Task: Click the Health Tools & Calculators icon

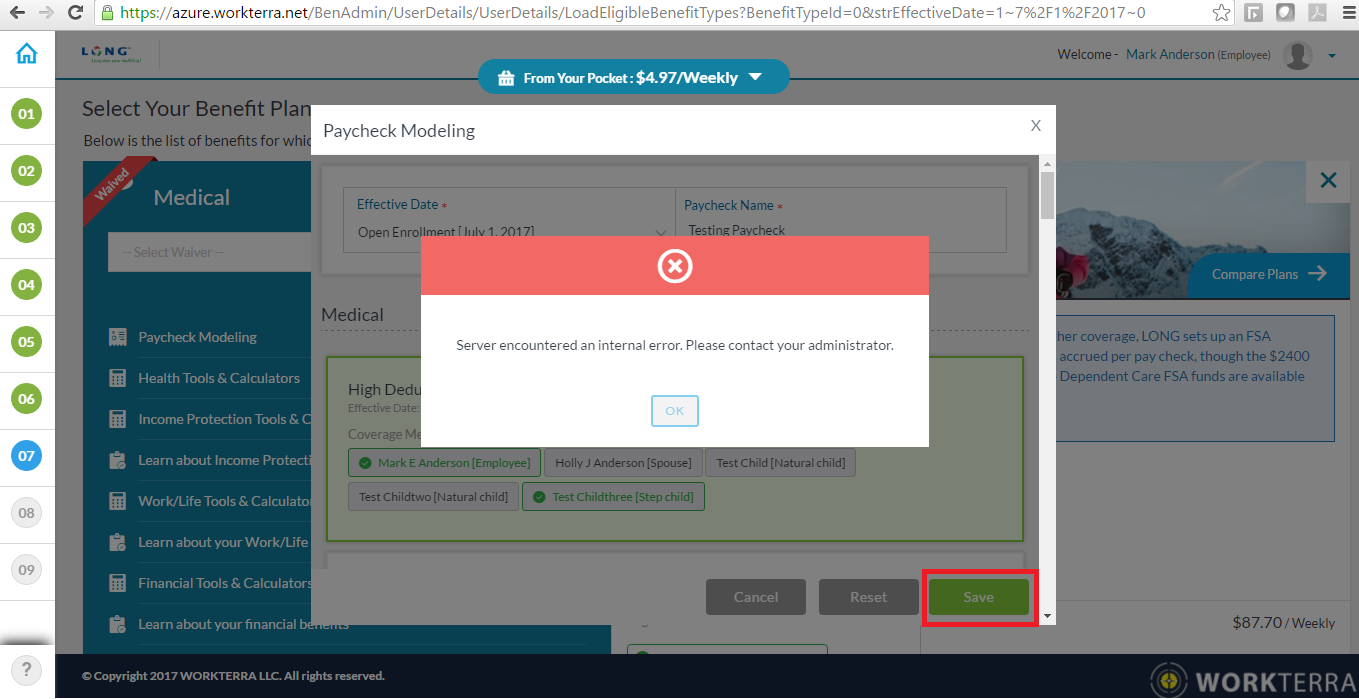Action: (118, 378)
